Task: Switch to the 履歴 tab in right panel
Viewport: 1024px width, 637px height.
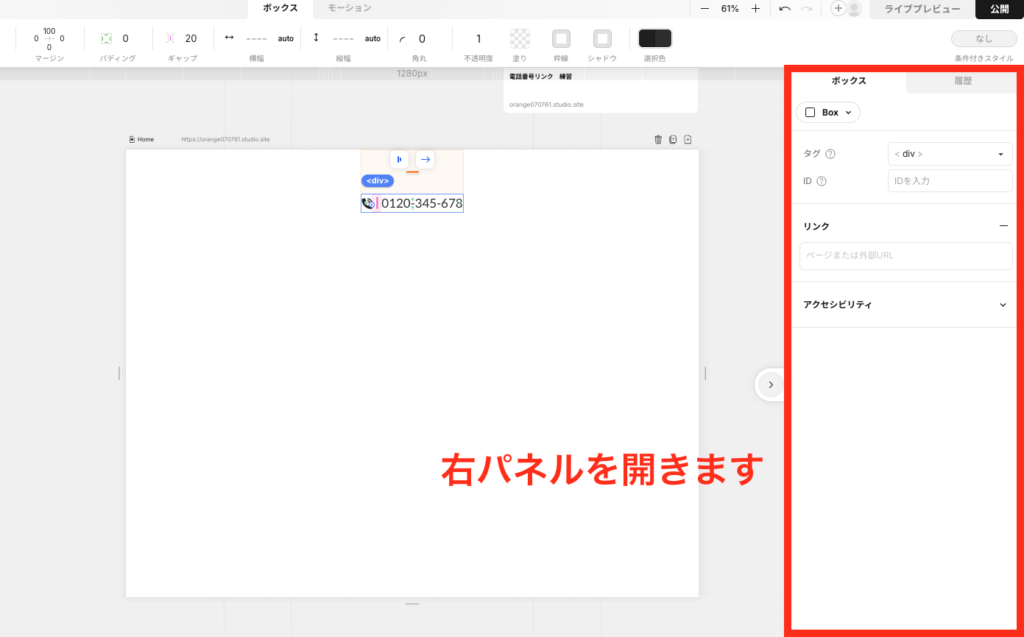Action: [963, 81]
